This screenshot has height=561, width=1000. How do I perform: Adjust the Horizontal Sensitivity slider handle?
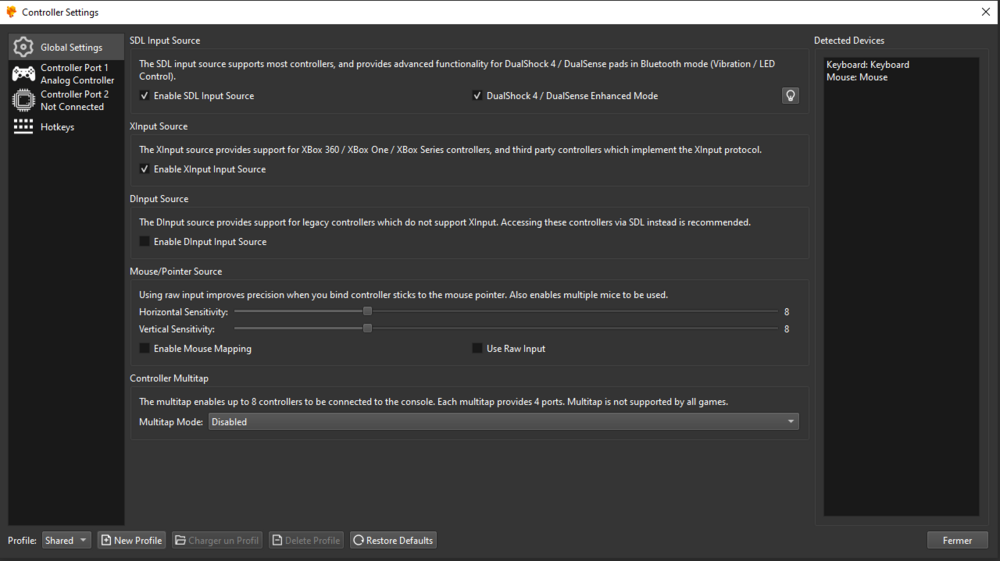click(367, 312)
